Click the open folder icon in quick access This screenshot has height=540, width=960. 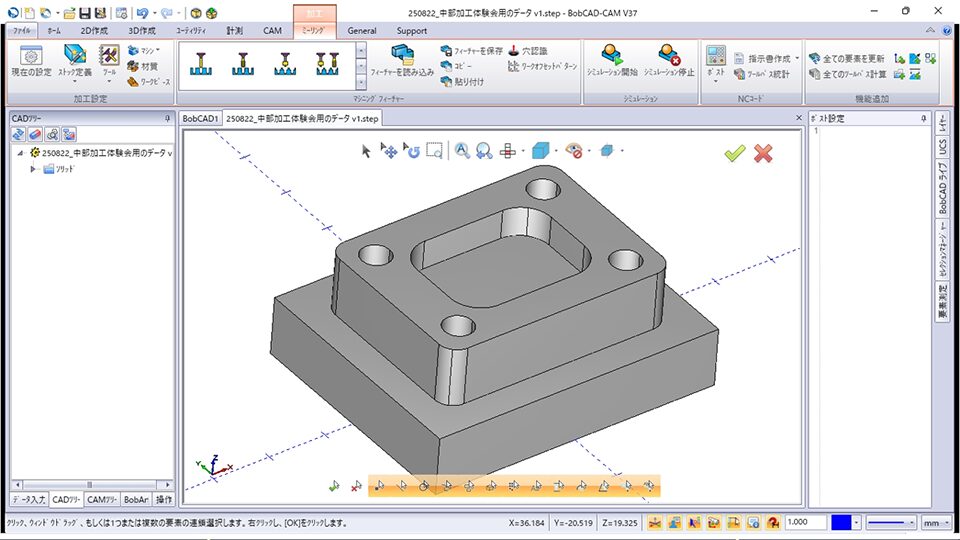click(69, 12)
